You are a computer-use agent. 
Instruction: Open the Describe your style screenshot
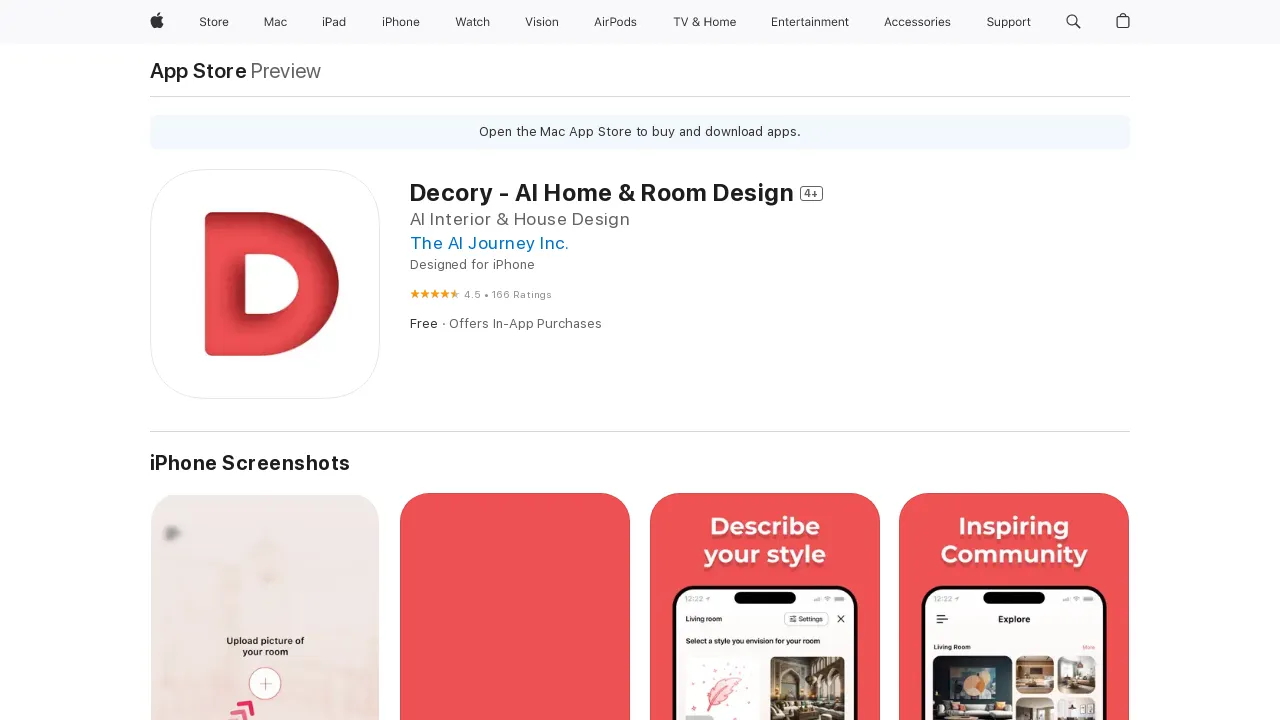click(765, 606)
